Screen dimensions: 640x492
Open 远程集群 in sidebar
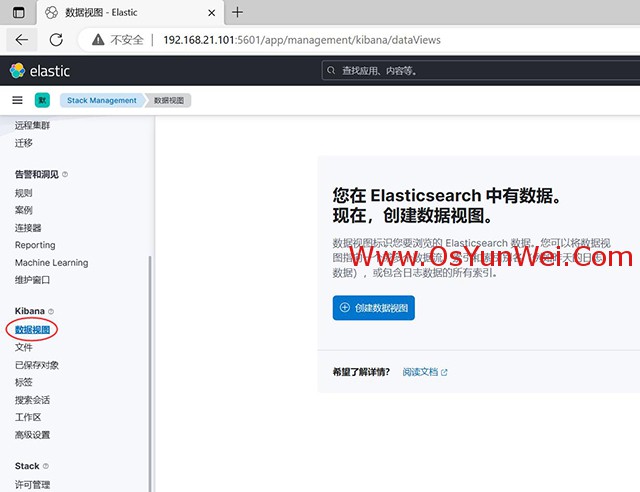coord(32,125)
